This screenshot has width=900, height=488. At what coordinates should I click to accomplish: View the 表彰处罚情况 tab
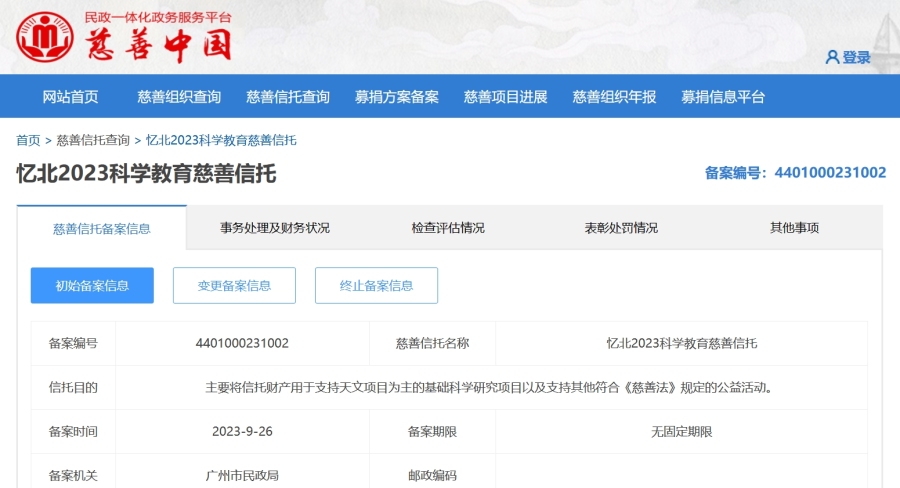point(621,228)
